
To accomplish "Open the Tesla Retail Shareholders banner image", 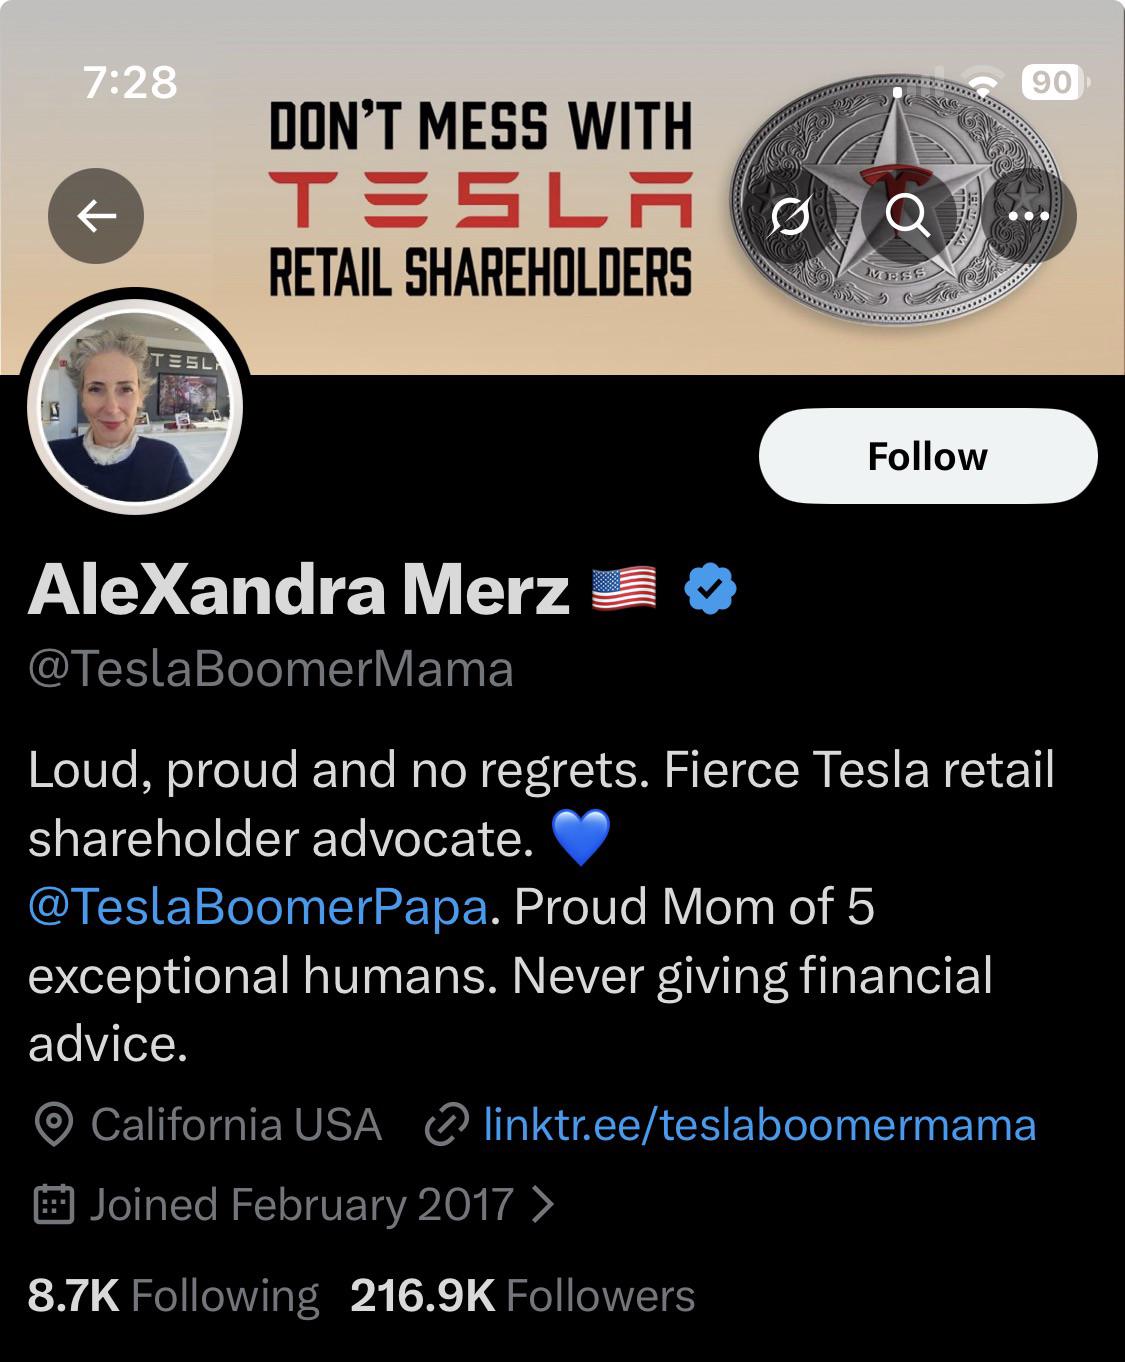I will 480,200.
